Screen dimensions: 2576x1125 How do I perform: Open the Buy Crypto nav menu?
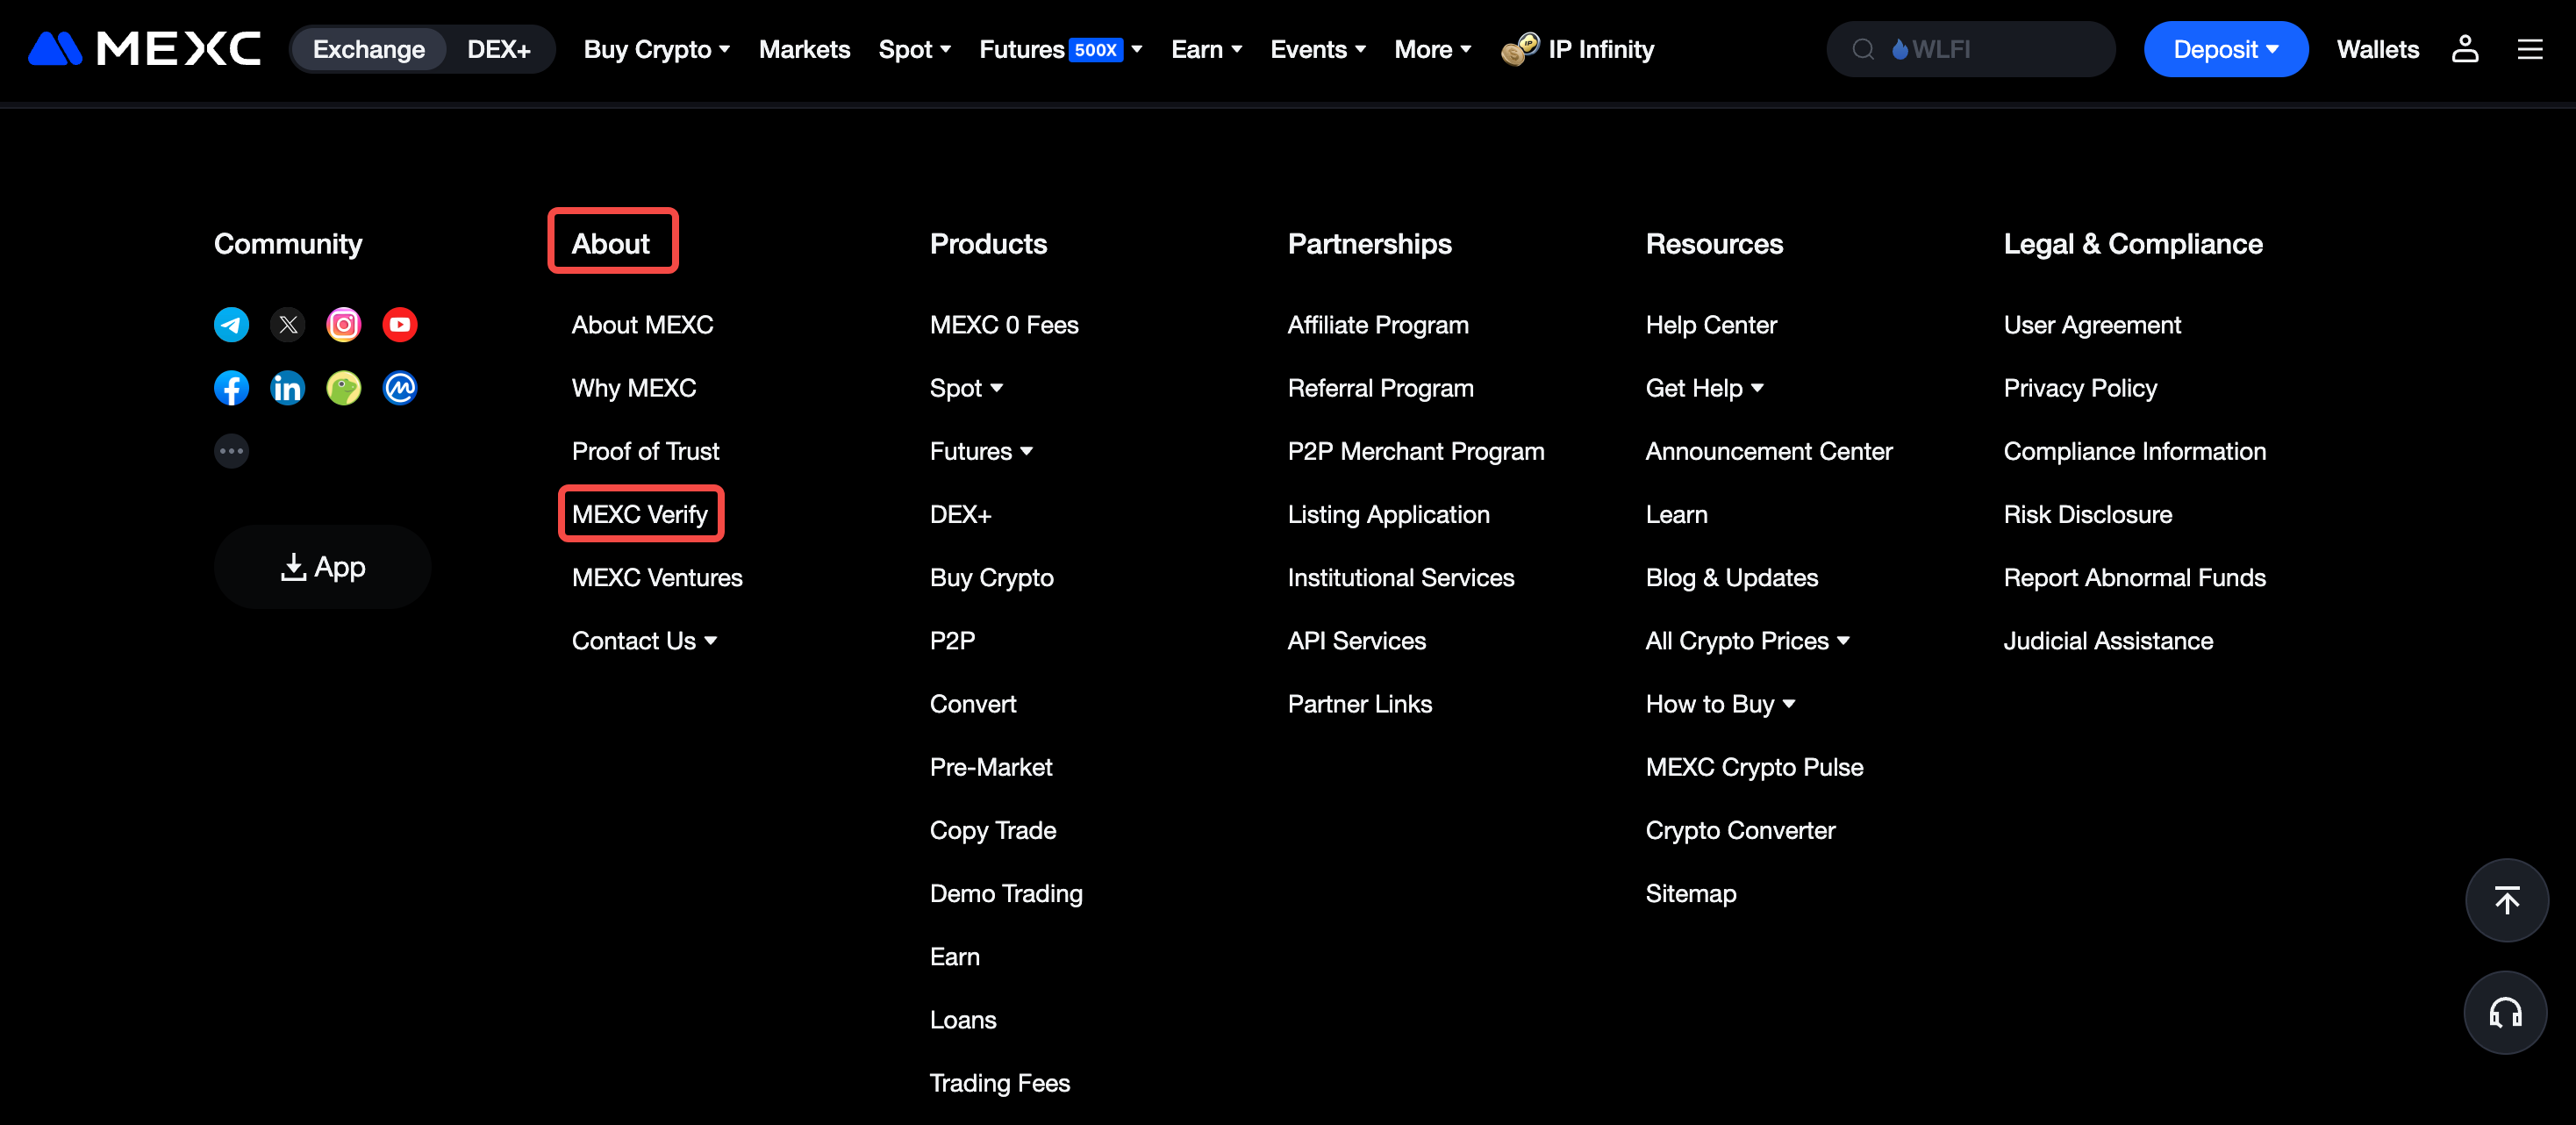[656, 49]
